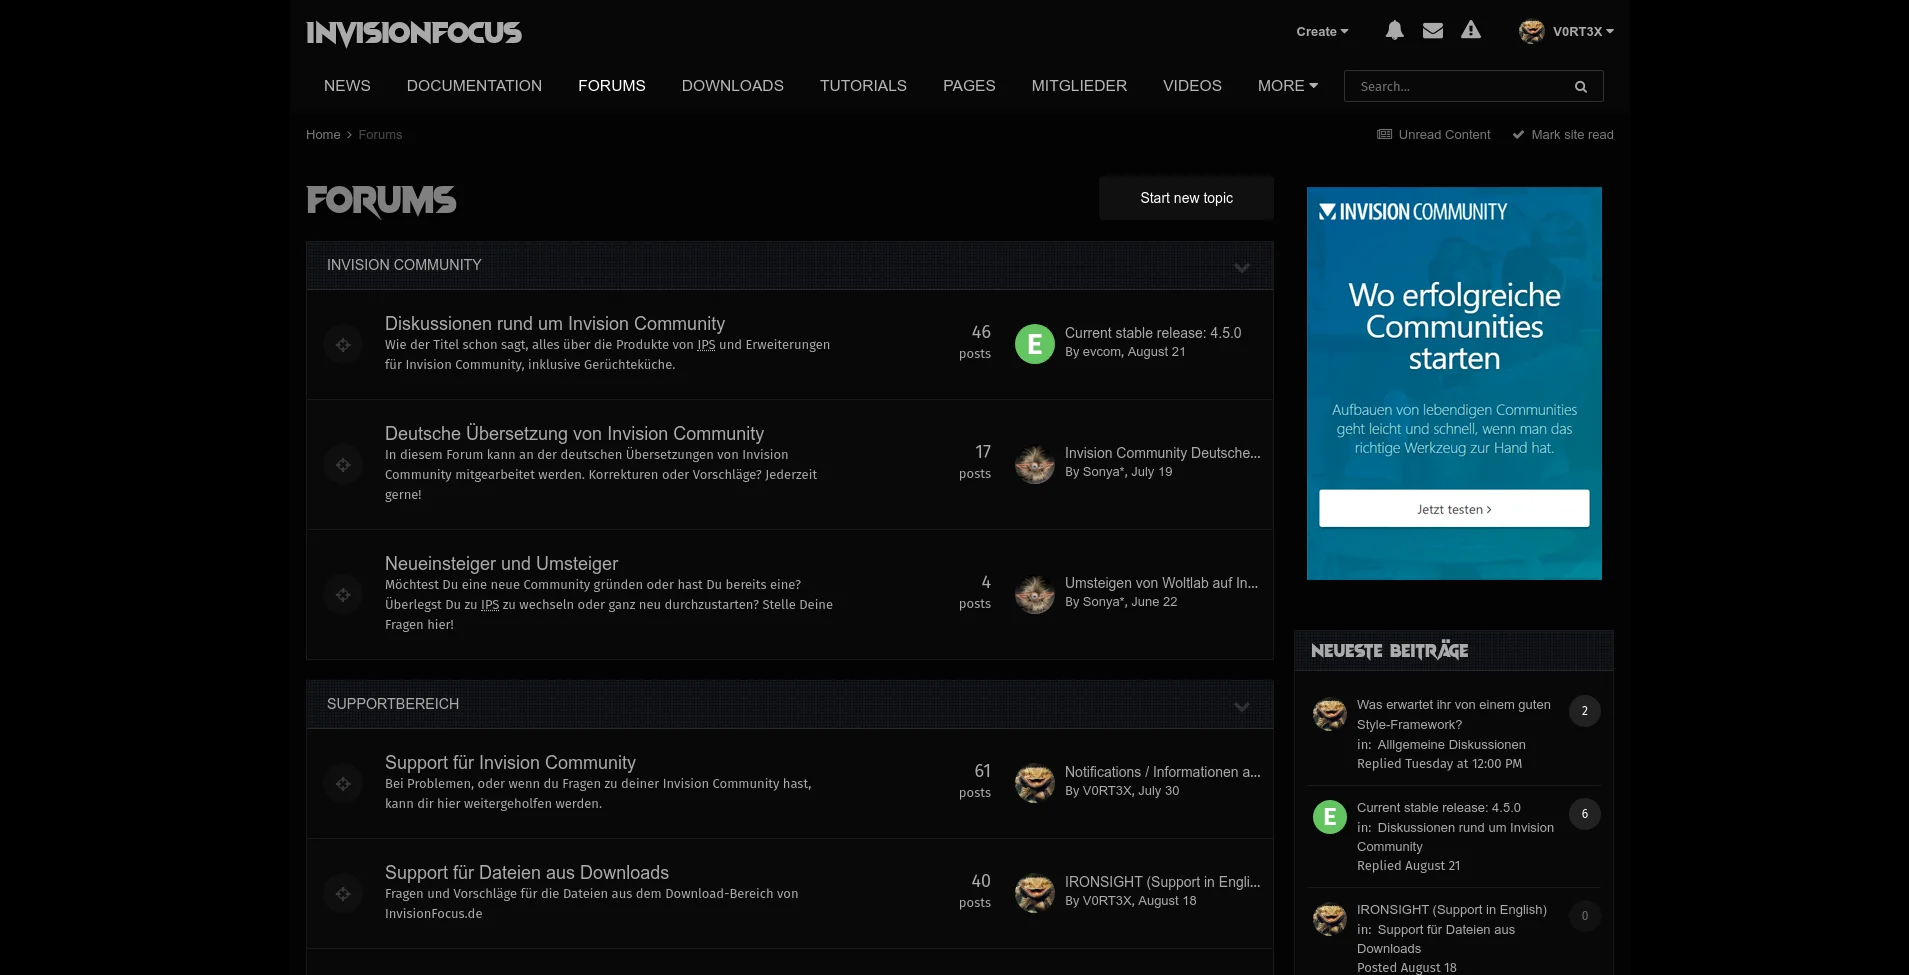Click the InvisionFocus logo
This screenshot has width=1909, height=975.
point(414,33)
